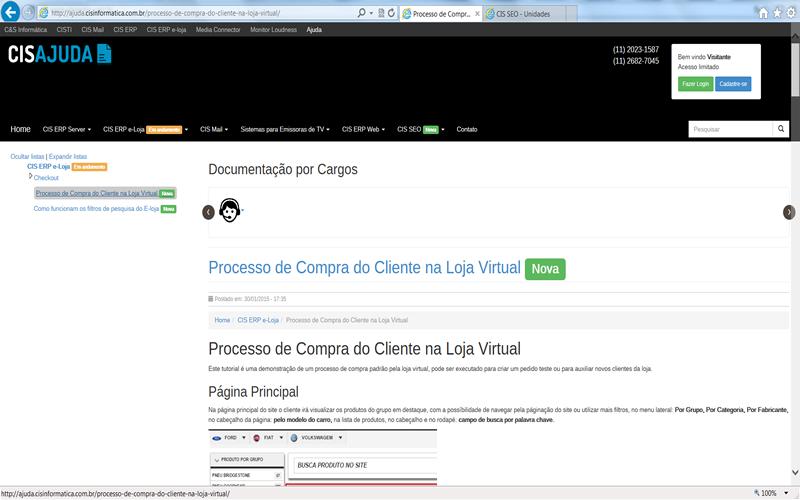Viewport: 800px width, 500px height.
Task: Open the CIS ERP e-Loja sidebar heading
Action: [48, 167]
